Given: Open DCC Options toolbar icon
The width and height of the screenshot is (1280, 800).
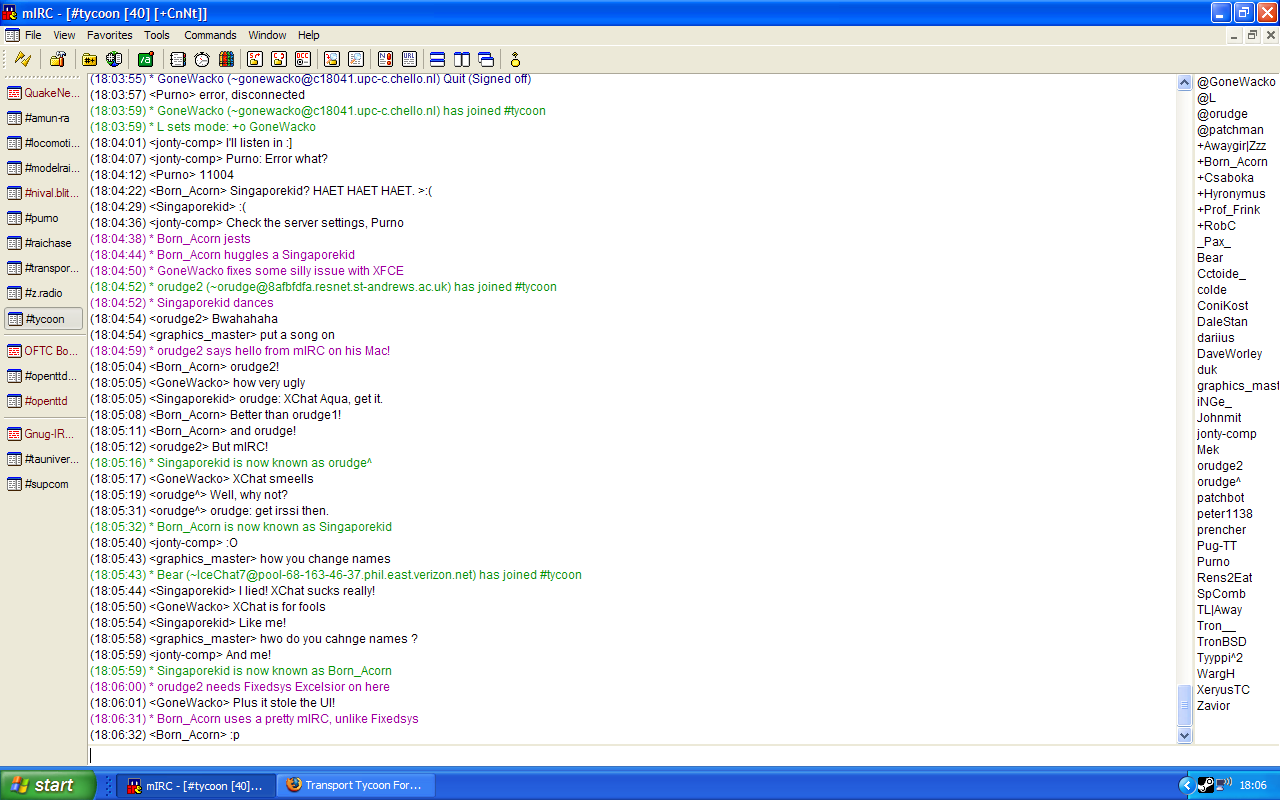Looking at the screenshot, I should [302, 59].
